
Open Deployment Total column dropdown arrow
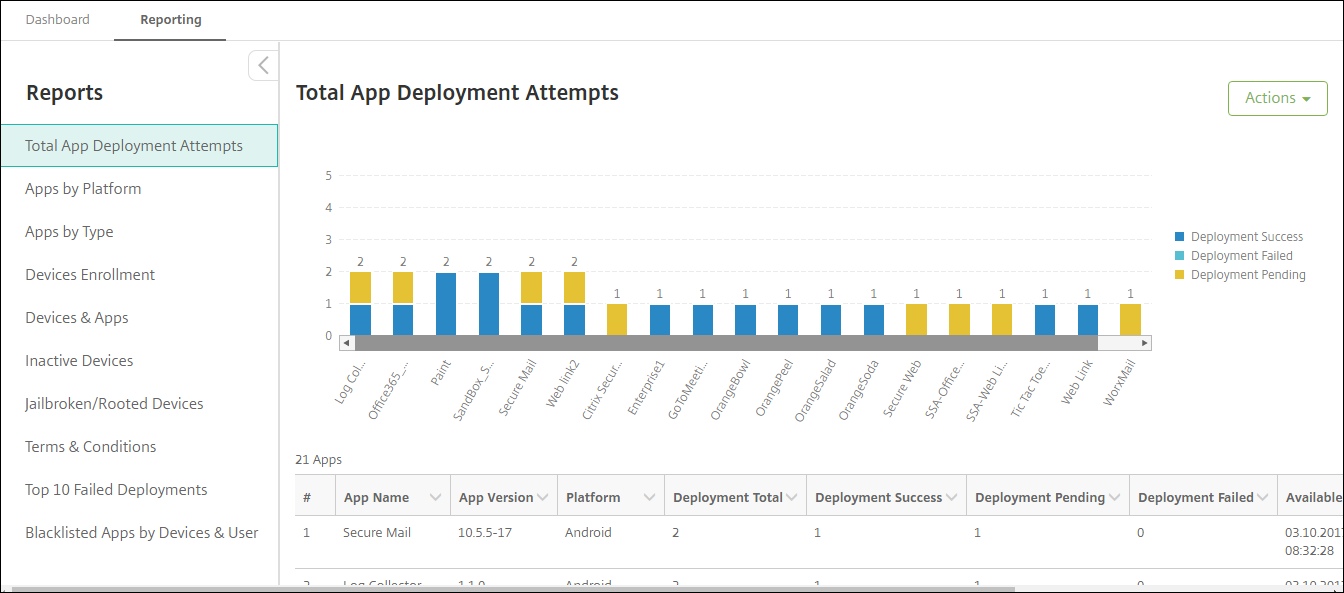click(x=791, y=497)
